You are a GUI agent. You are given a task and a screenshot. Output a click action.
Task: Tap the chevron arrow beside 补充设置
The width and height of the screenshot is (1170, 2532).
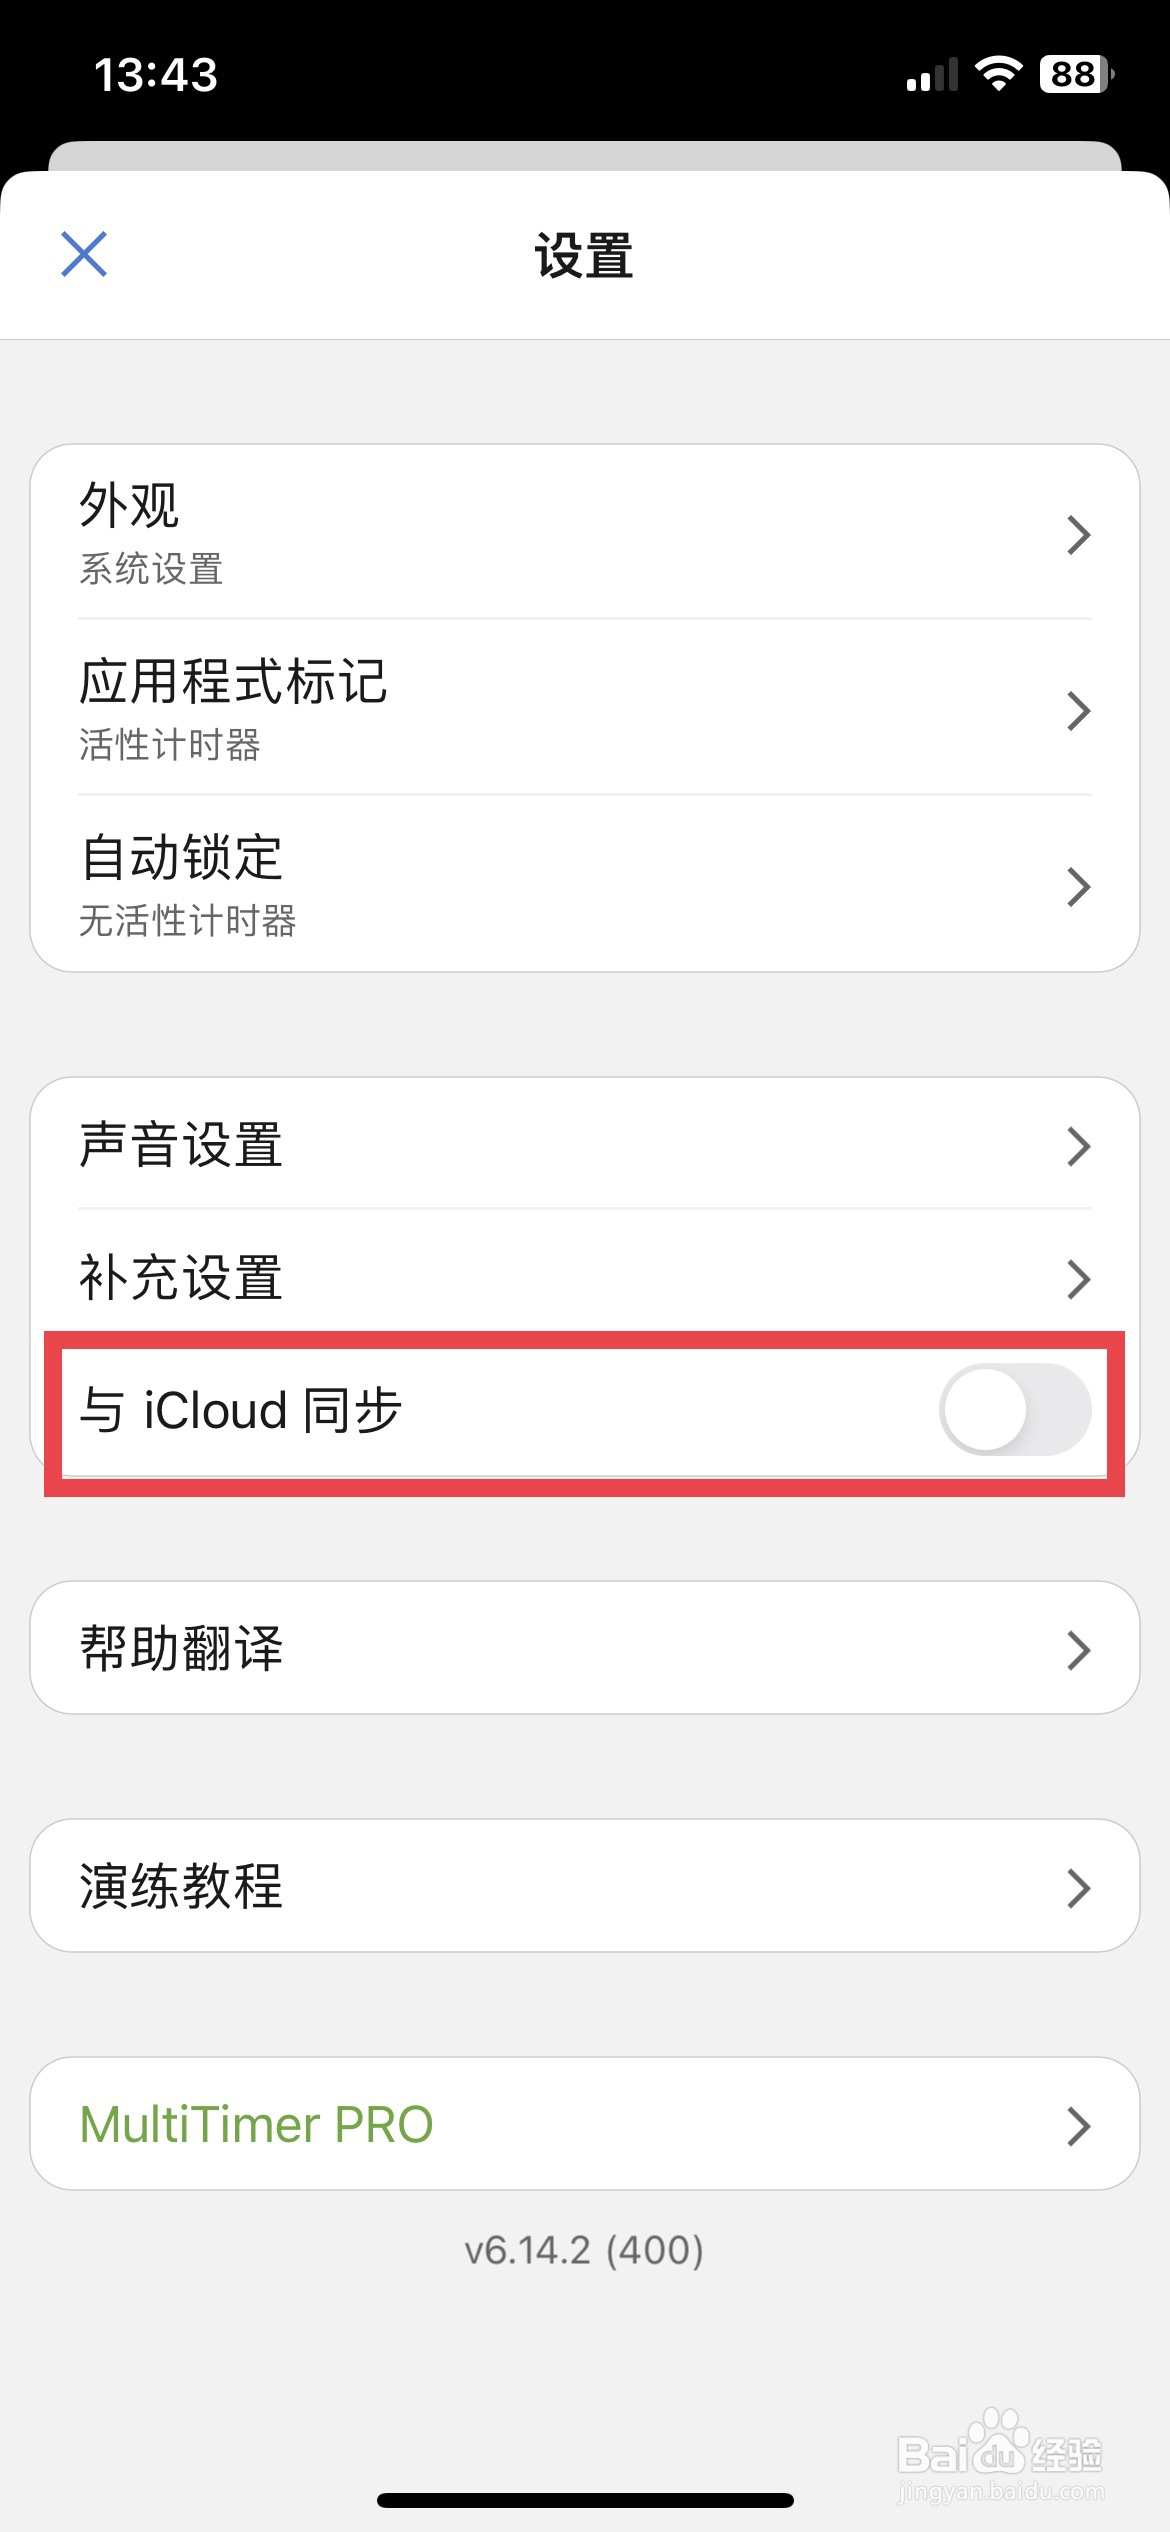(1078, 1279)
